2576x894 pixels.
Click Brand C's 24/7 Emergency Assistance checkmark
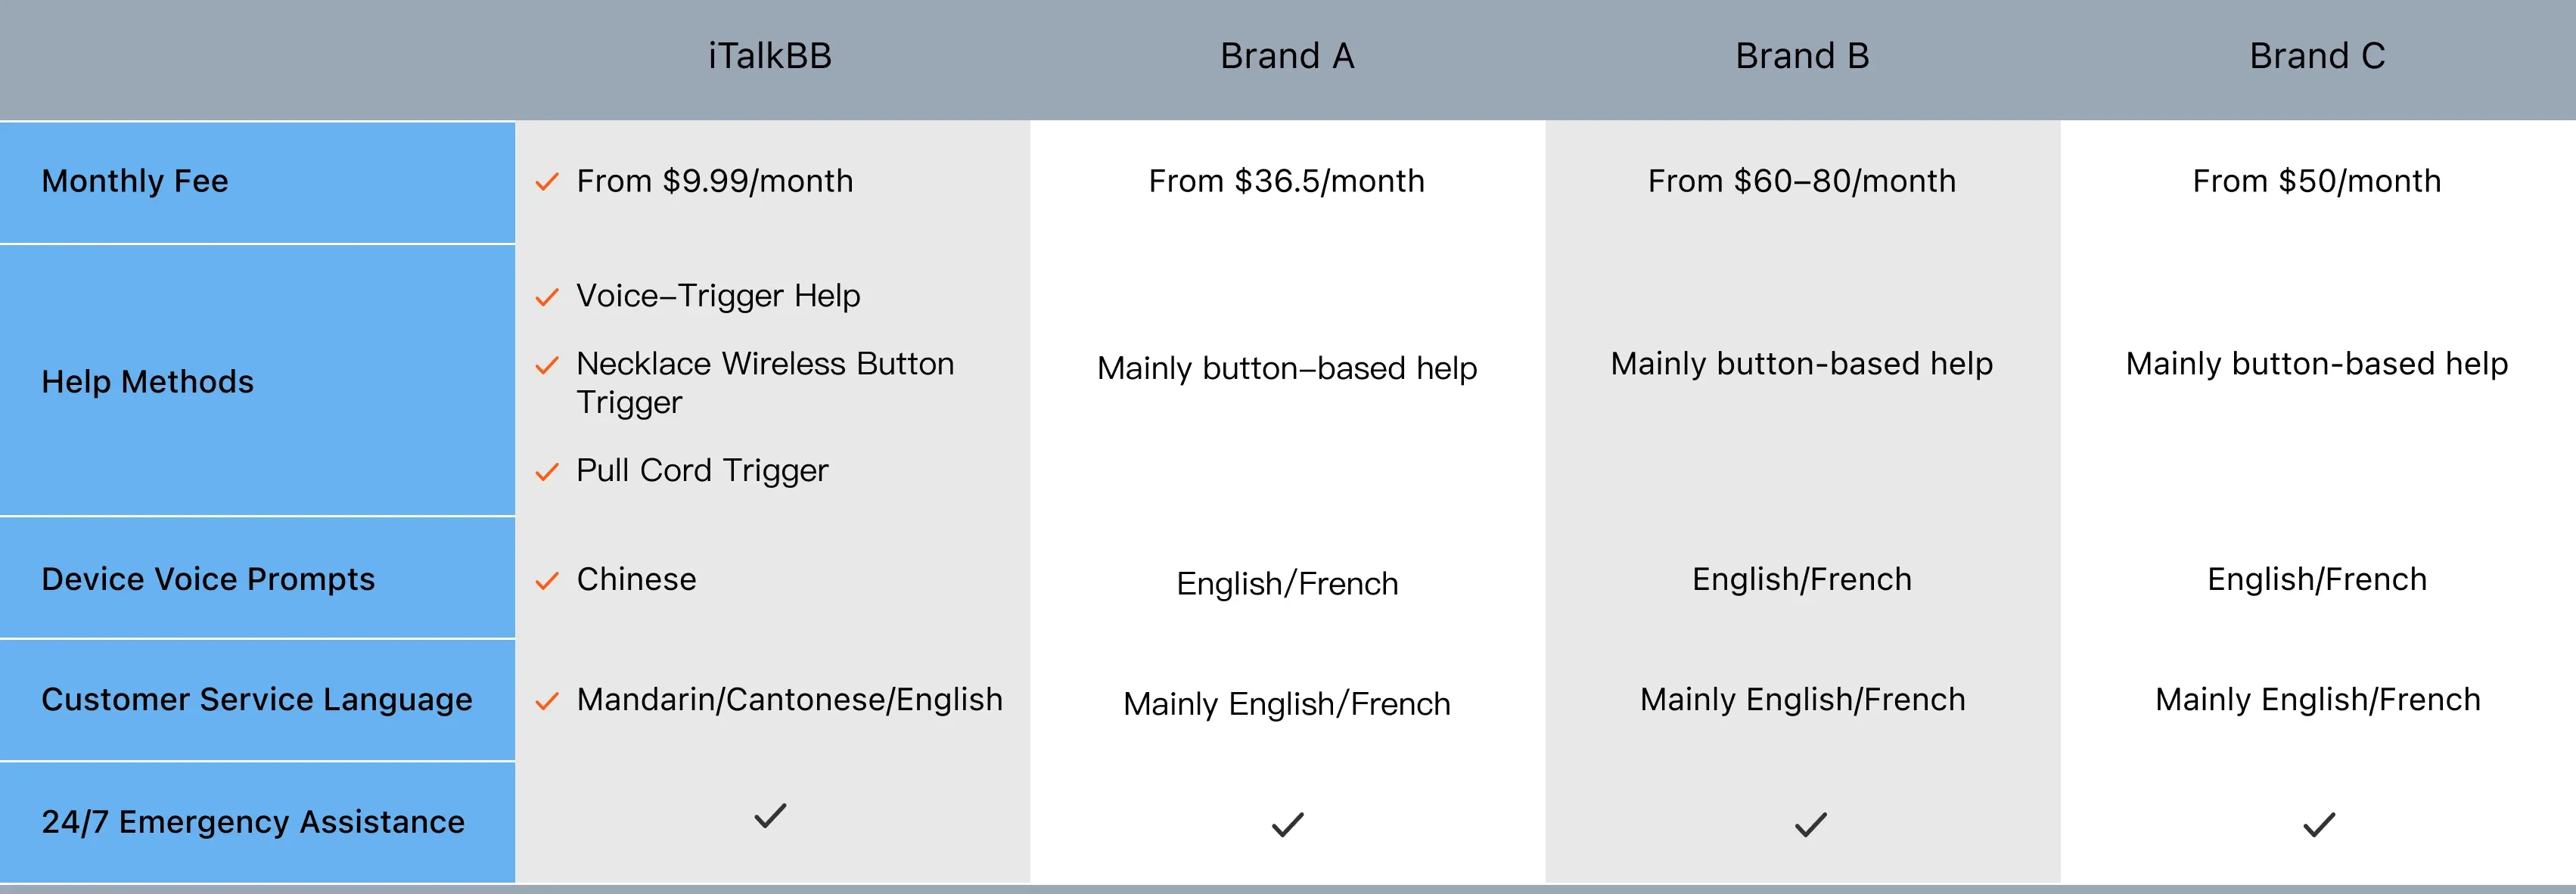[2318, 824]
